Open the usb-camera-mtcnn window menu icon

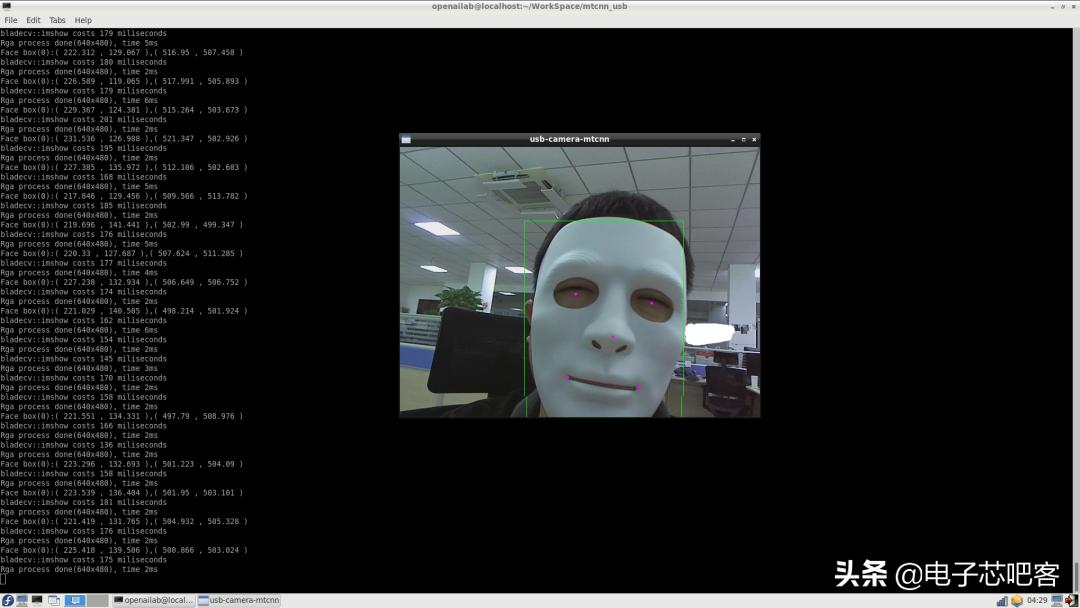pos(406,139)
